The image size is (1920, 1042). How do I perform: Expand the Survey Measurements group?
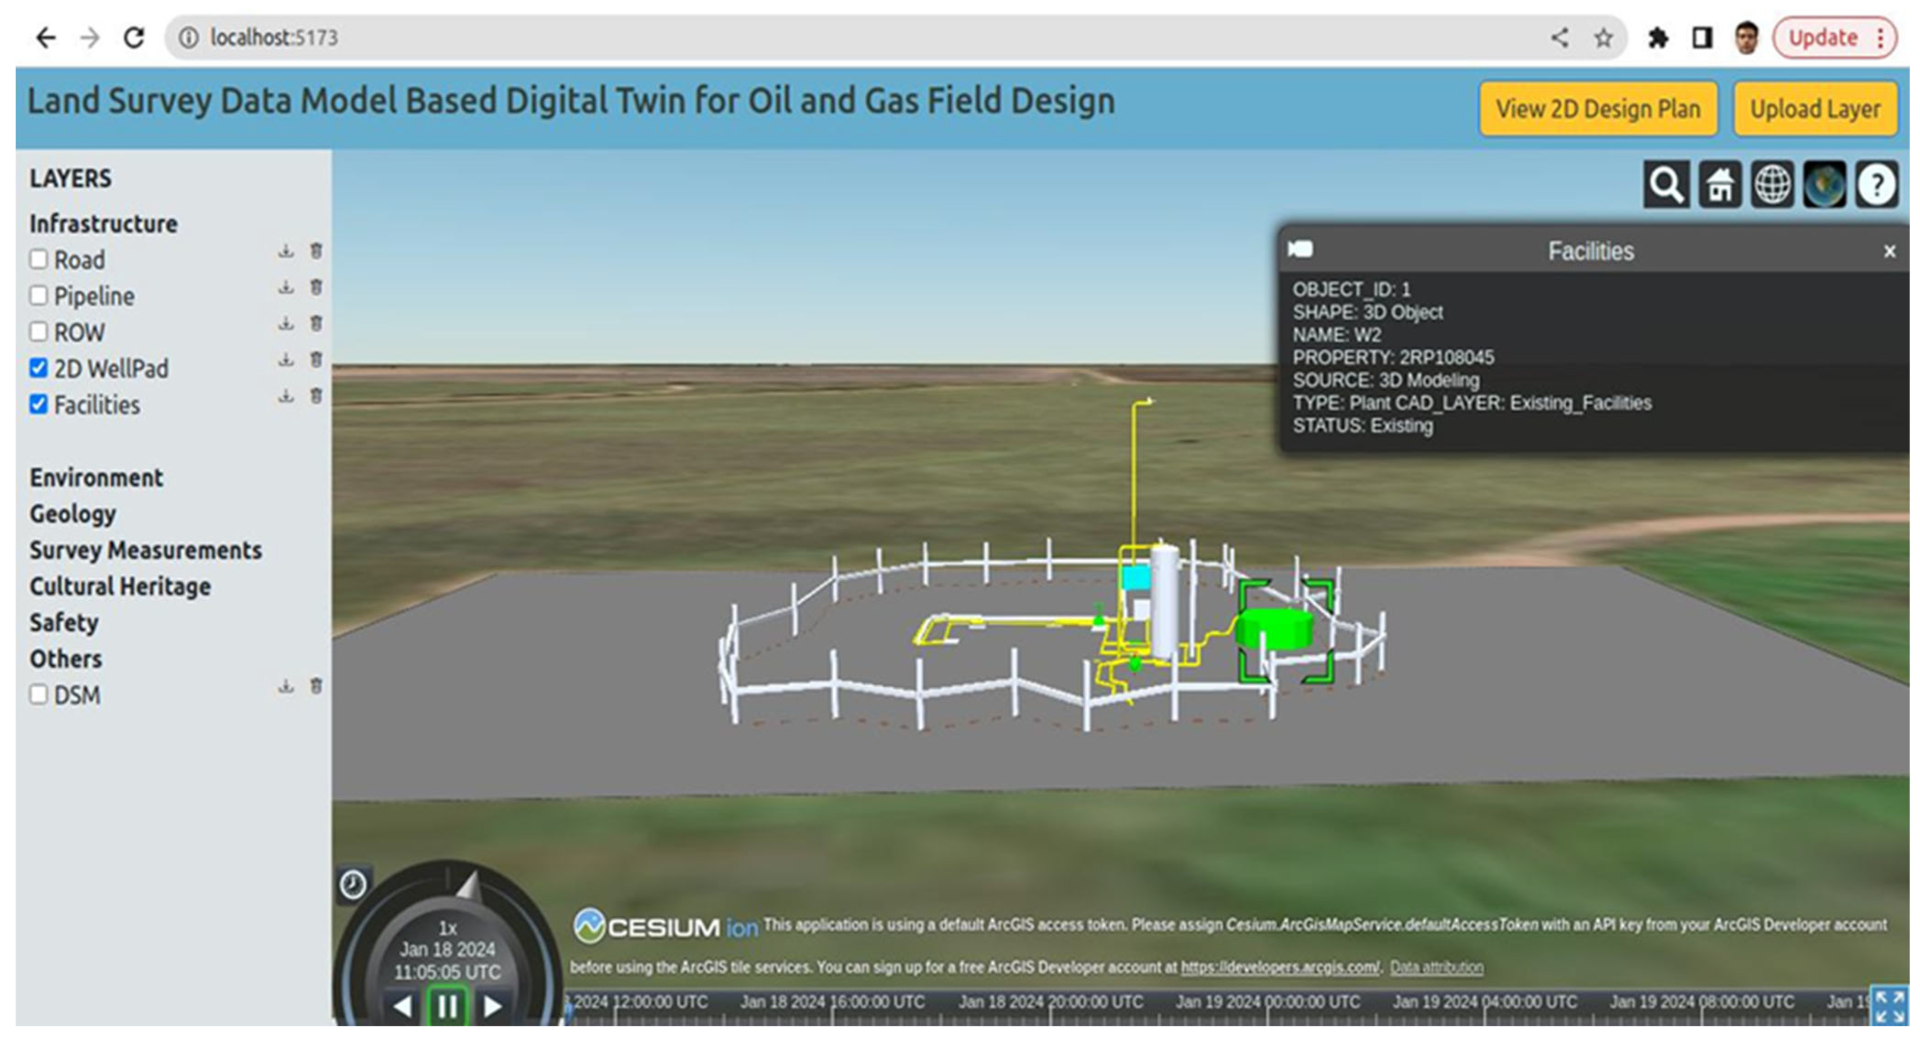coord(145,550)
